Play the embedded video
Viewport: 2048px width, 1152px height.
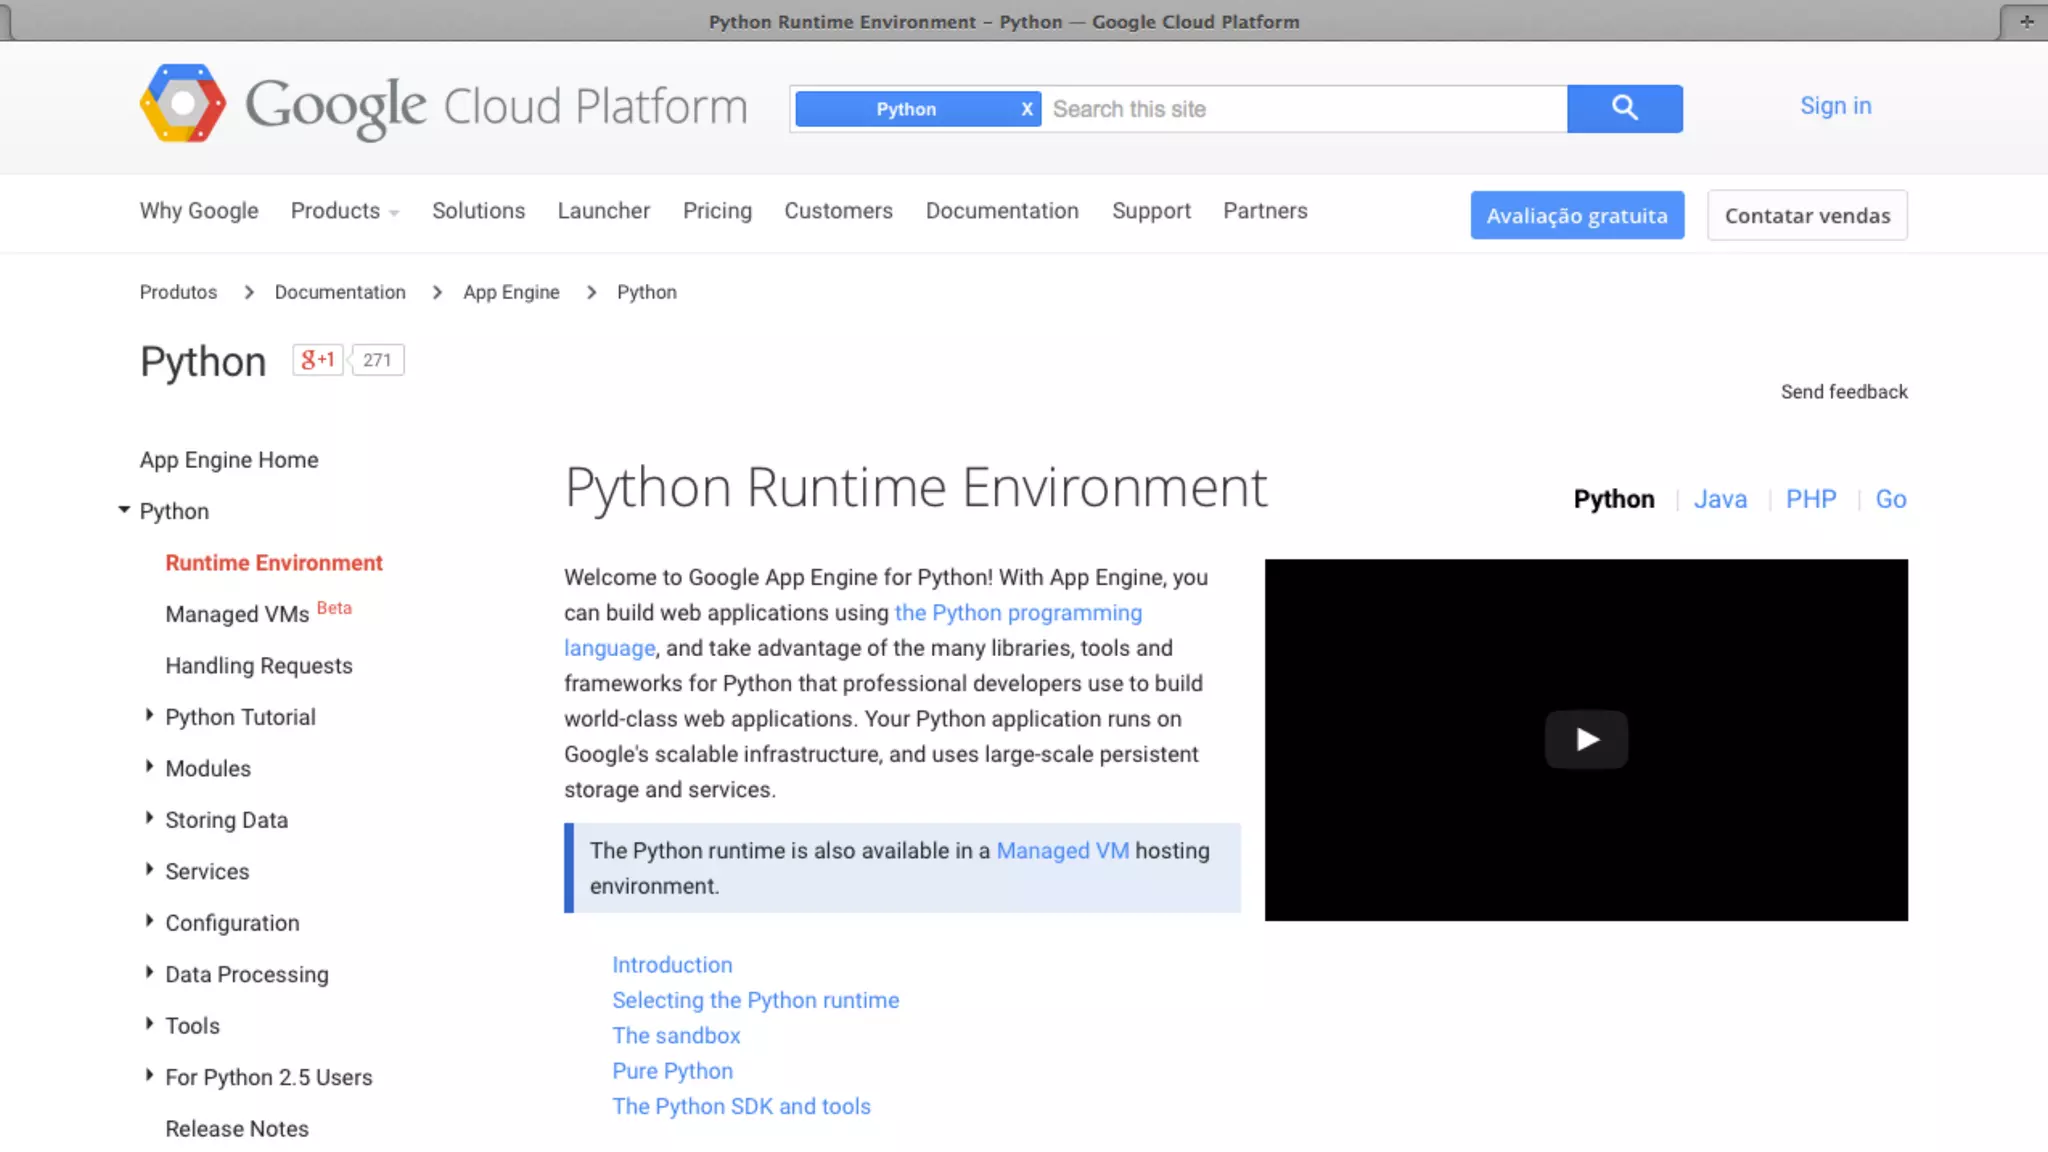pyautogui.click(x=1586, y=739)
